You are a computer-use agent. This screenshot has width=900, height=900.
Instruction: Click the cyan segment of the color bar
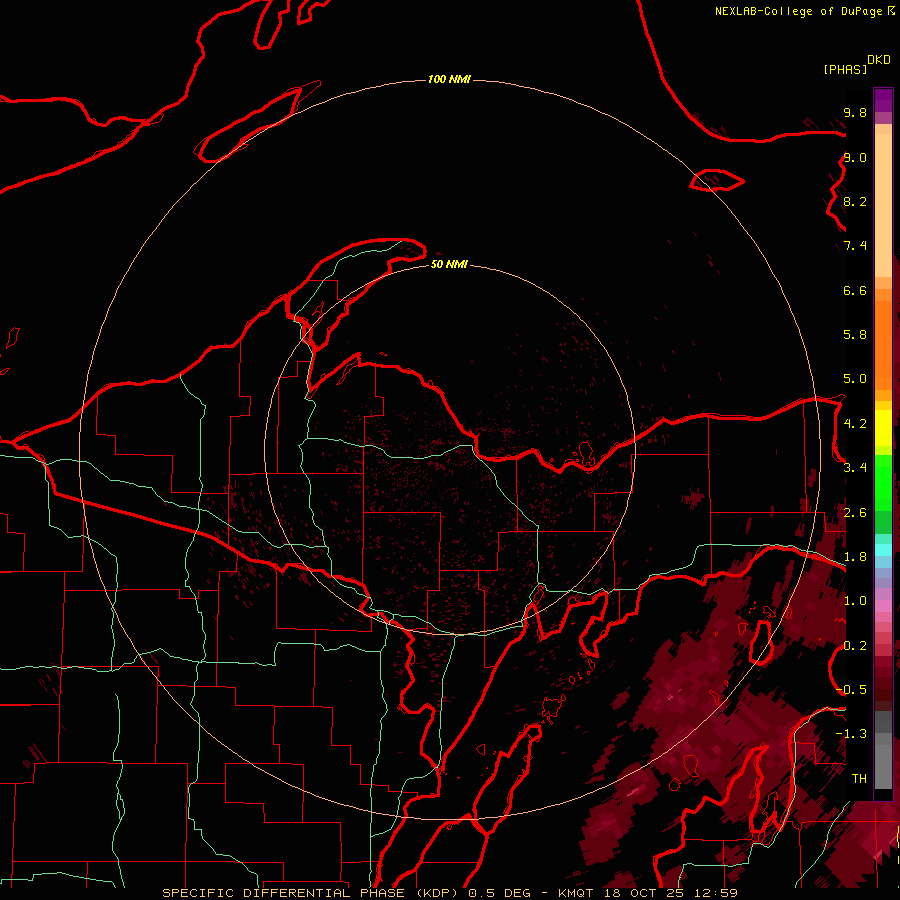click(x=883, y=550)
